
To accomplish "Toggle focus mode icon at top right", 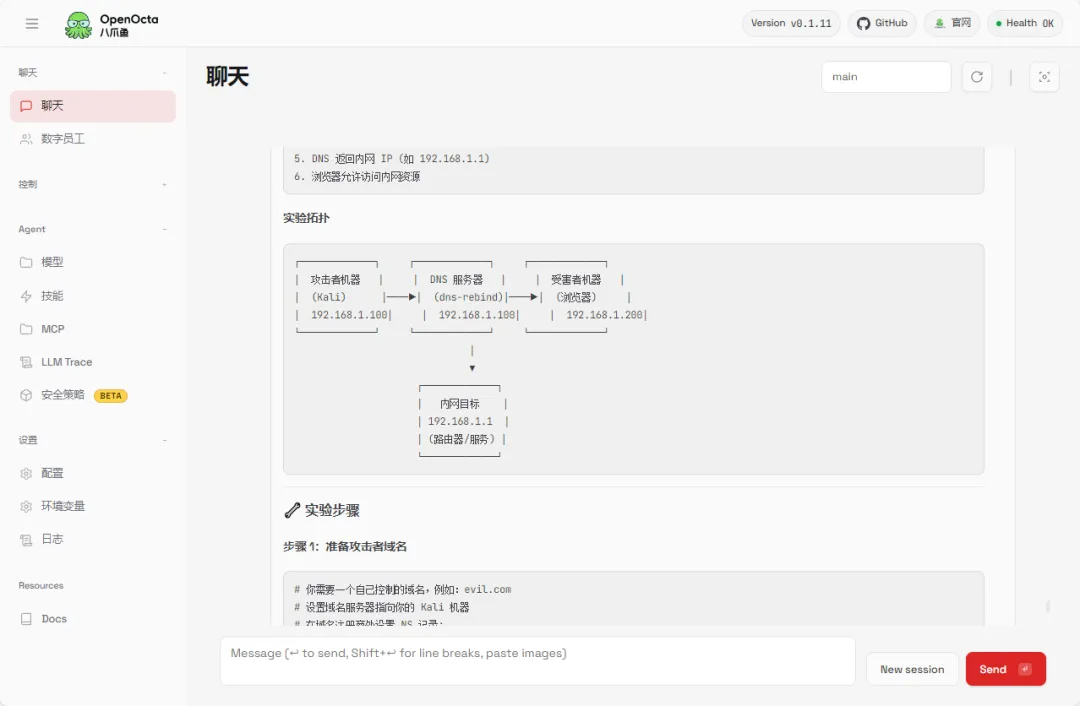I will pyautogui.click(x=1043, y=77).
